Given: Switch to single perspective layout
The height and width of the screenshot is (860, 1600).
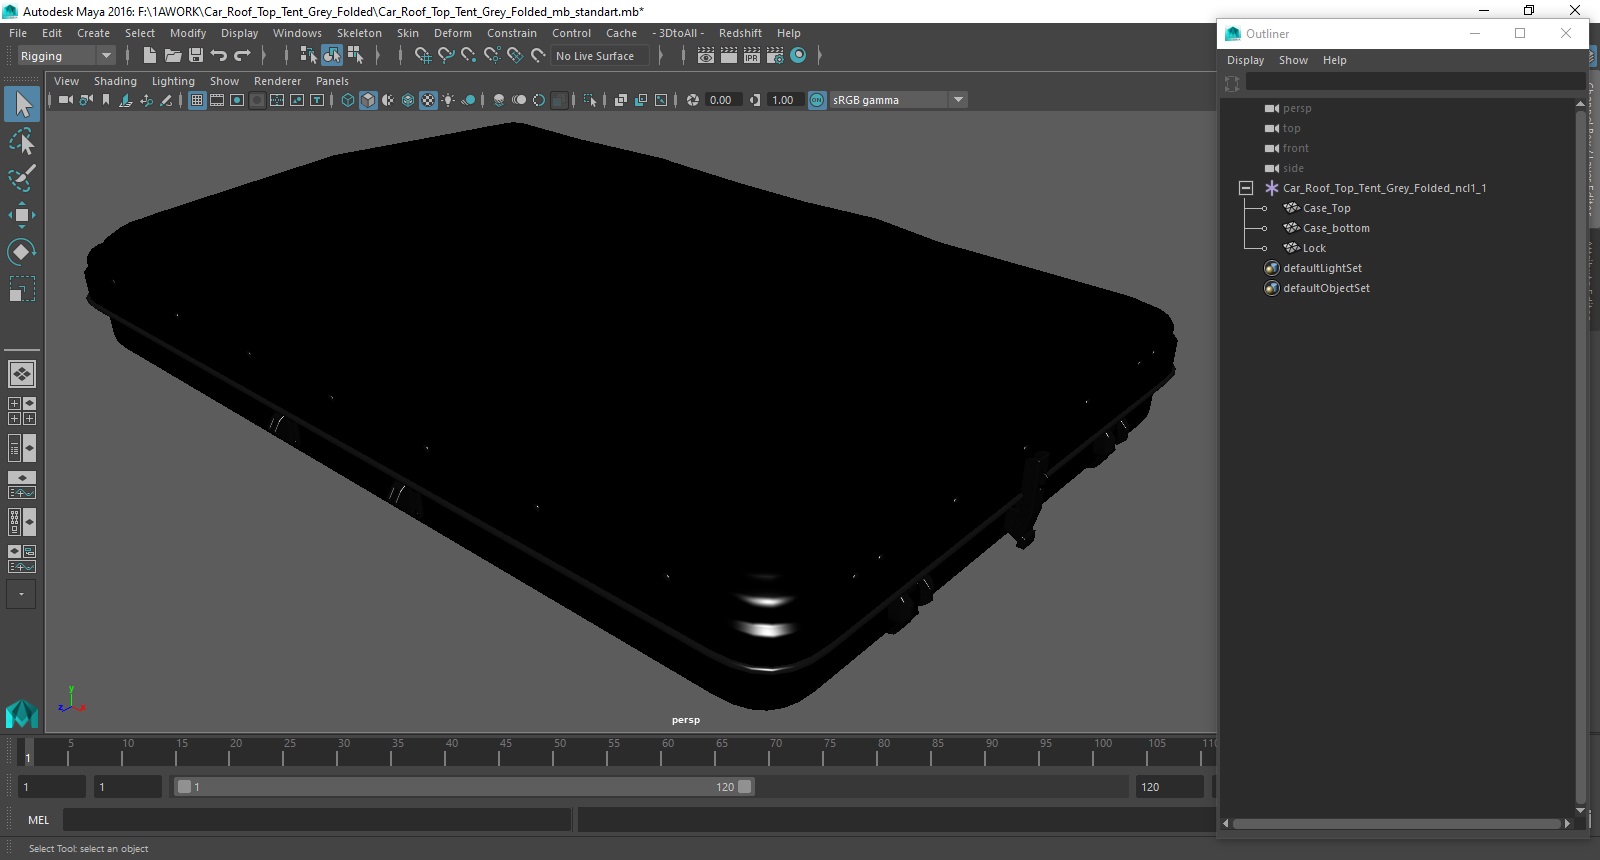Looking at the screenshot, I should (22, 374).
